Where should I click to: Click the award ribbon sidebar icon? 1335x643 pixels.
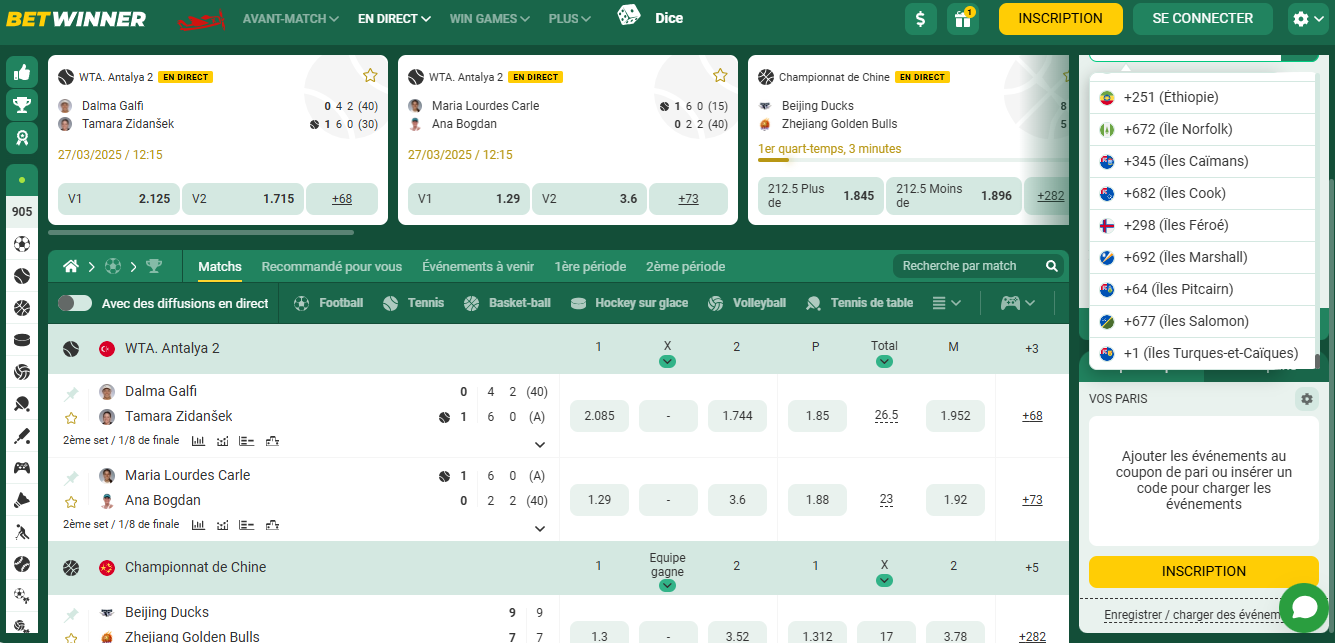point(22,137)
